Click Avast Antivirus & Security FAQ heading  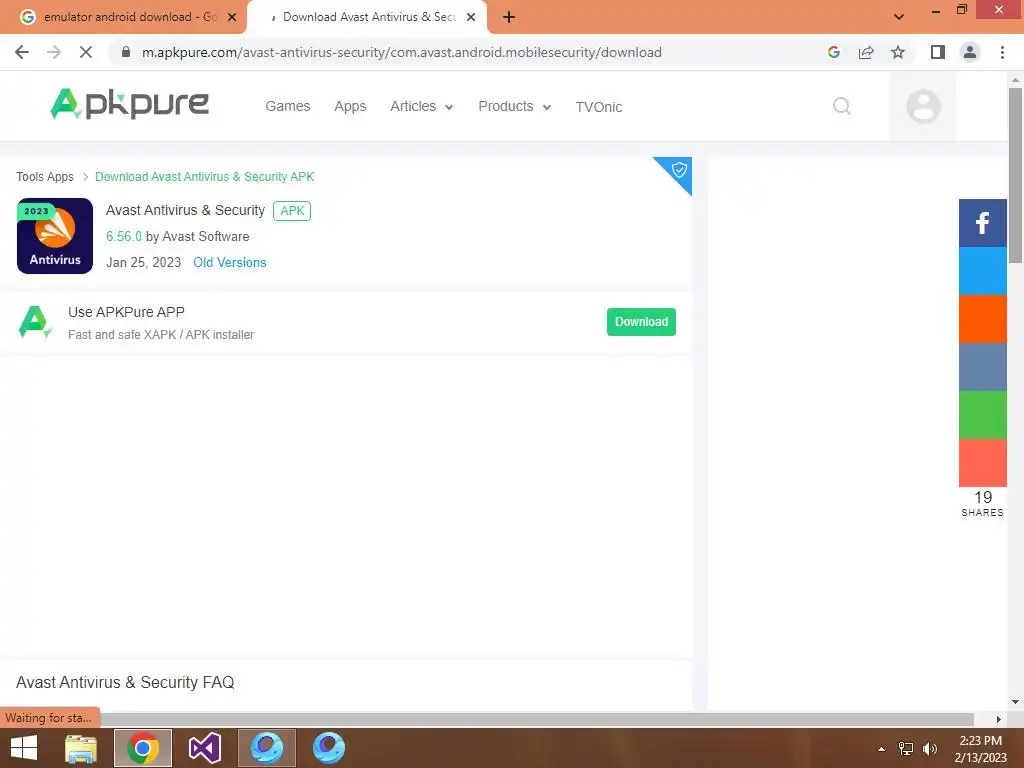click(125, 682)
